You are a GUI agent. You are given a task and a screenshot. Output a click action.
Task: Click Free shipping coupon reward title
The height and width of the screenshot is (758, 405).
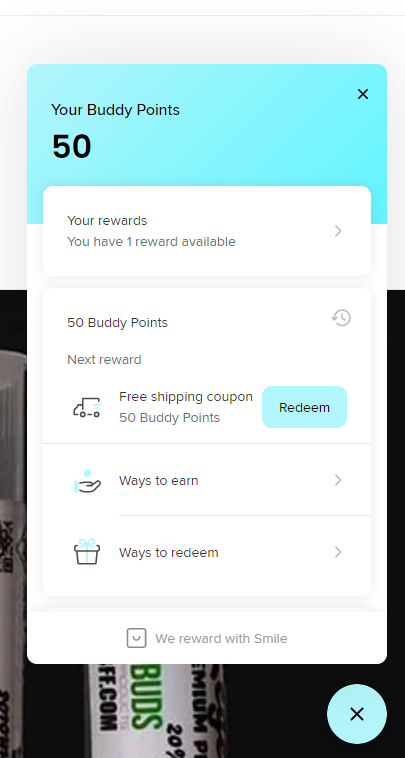pos(186,397)
